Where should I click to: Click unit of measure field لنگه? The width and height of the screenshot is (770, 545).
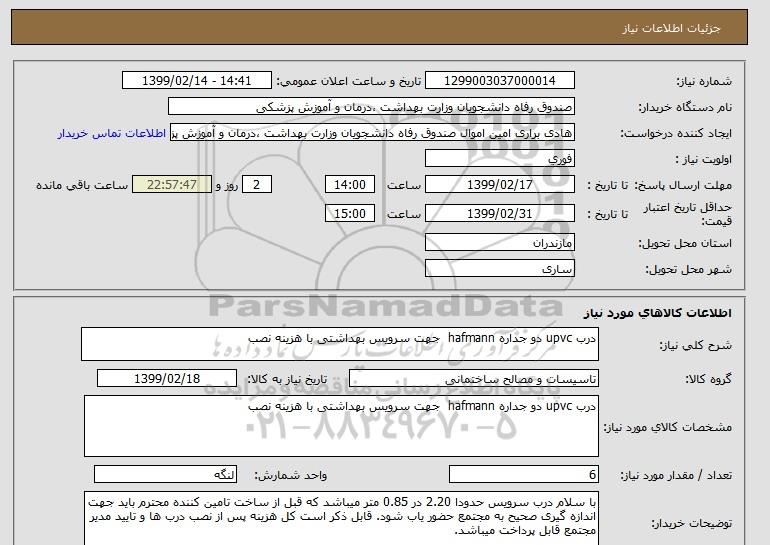pyautogui.click(x=165, y=475)
